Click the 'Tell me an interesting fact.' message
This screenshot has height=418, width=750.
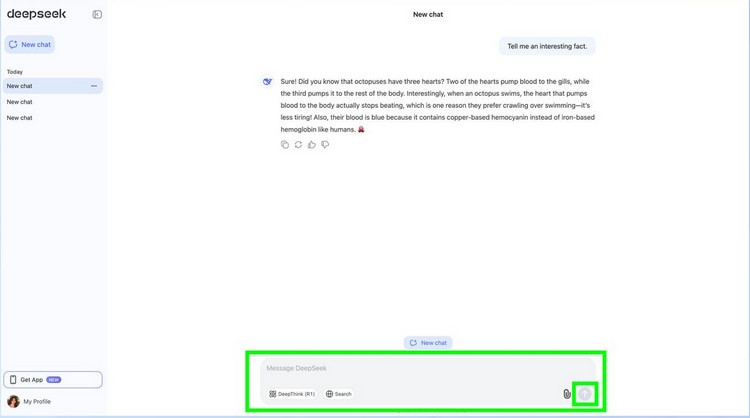coord(547,46)
